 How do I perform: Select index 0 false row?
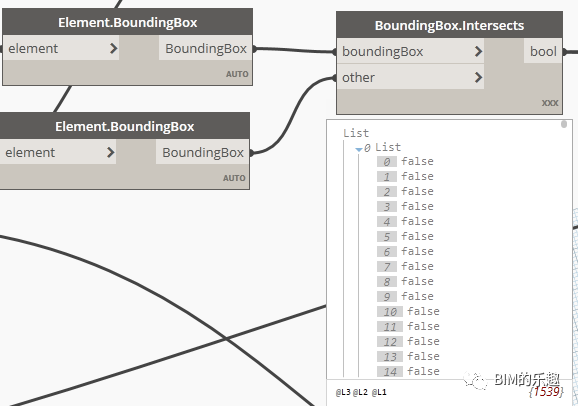(x=405, y=162)
